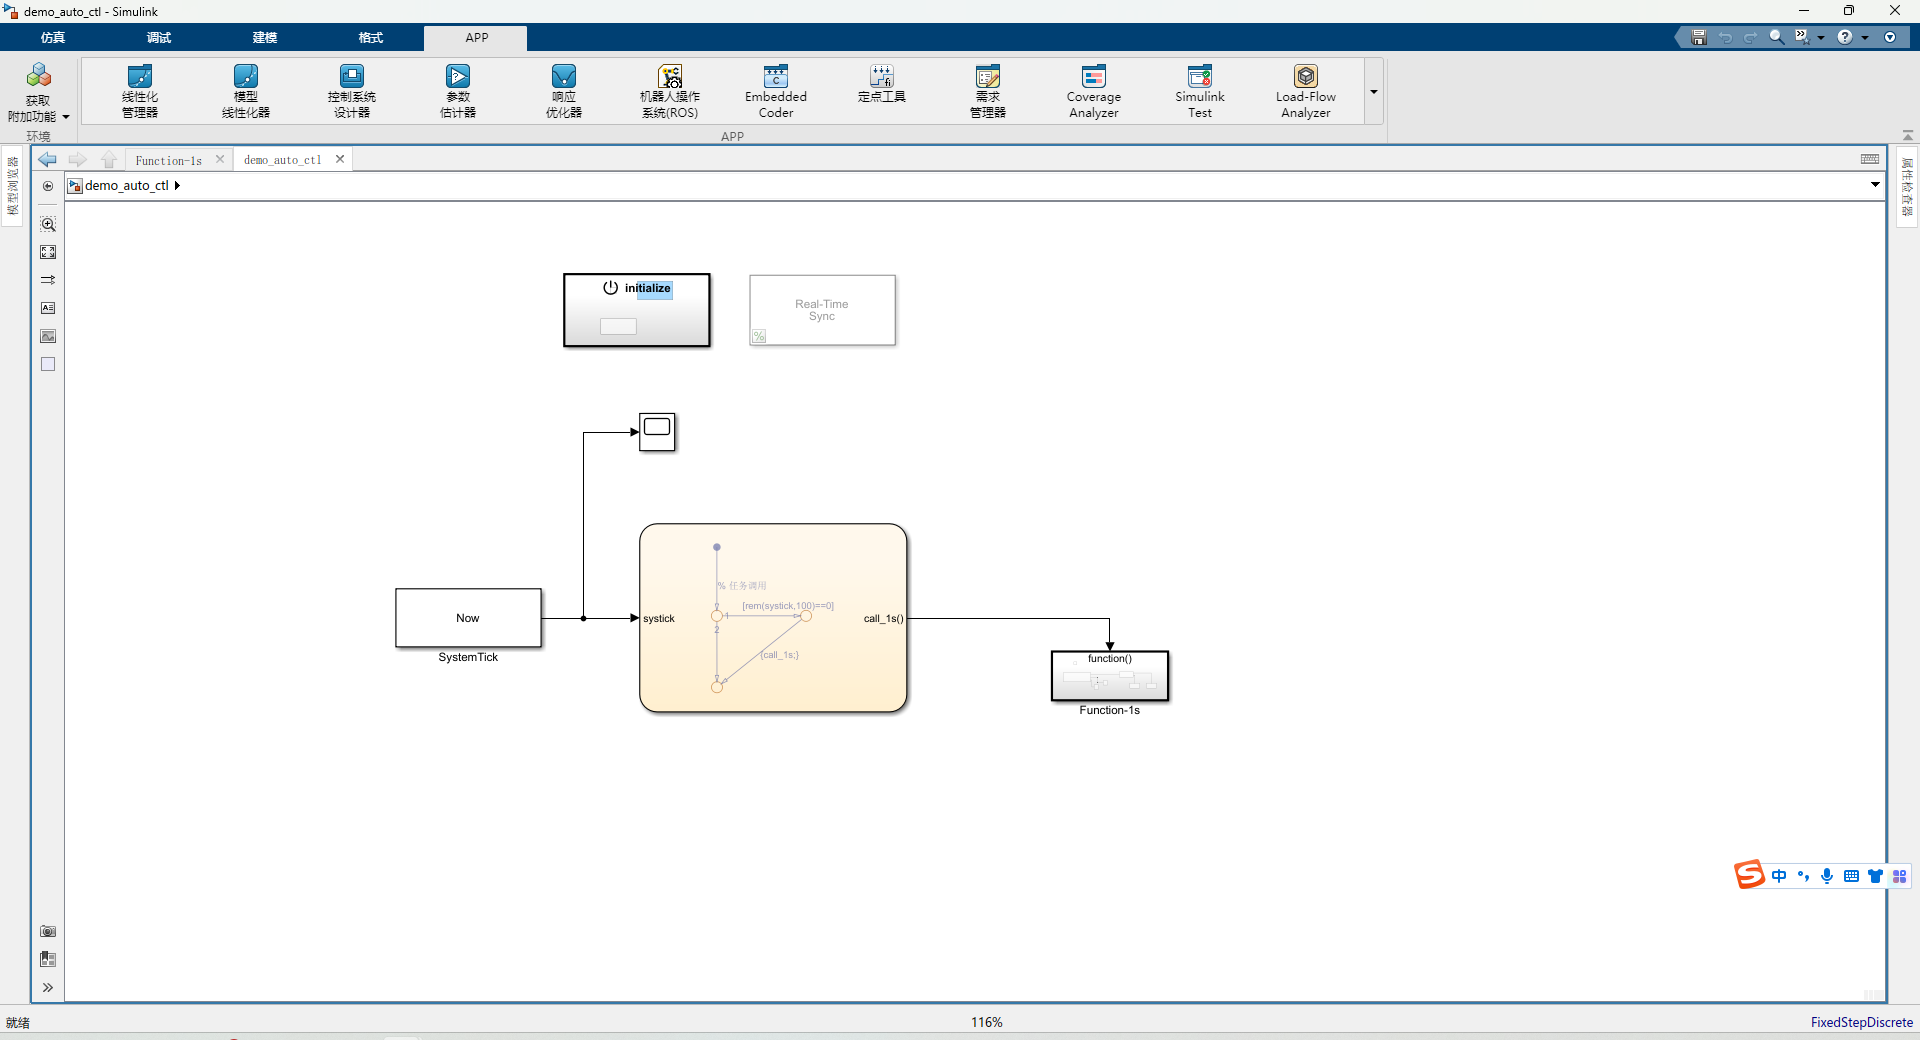Switch to the Function-1s model tab
Screen dimensions: 1920x1040
click(168, 160)
